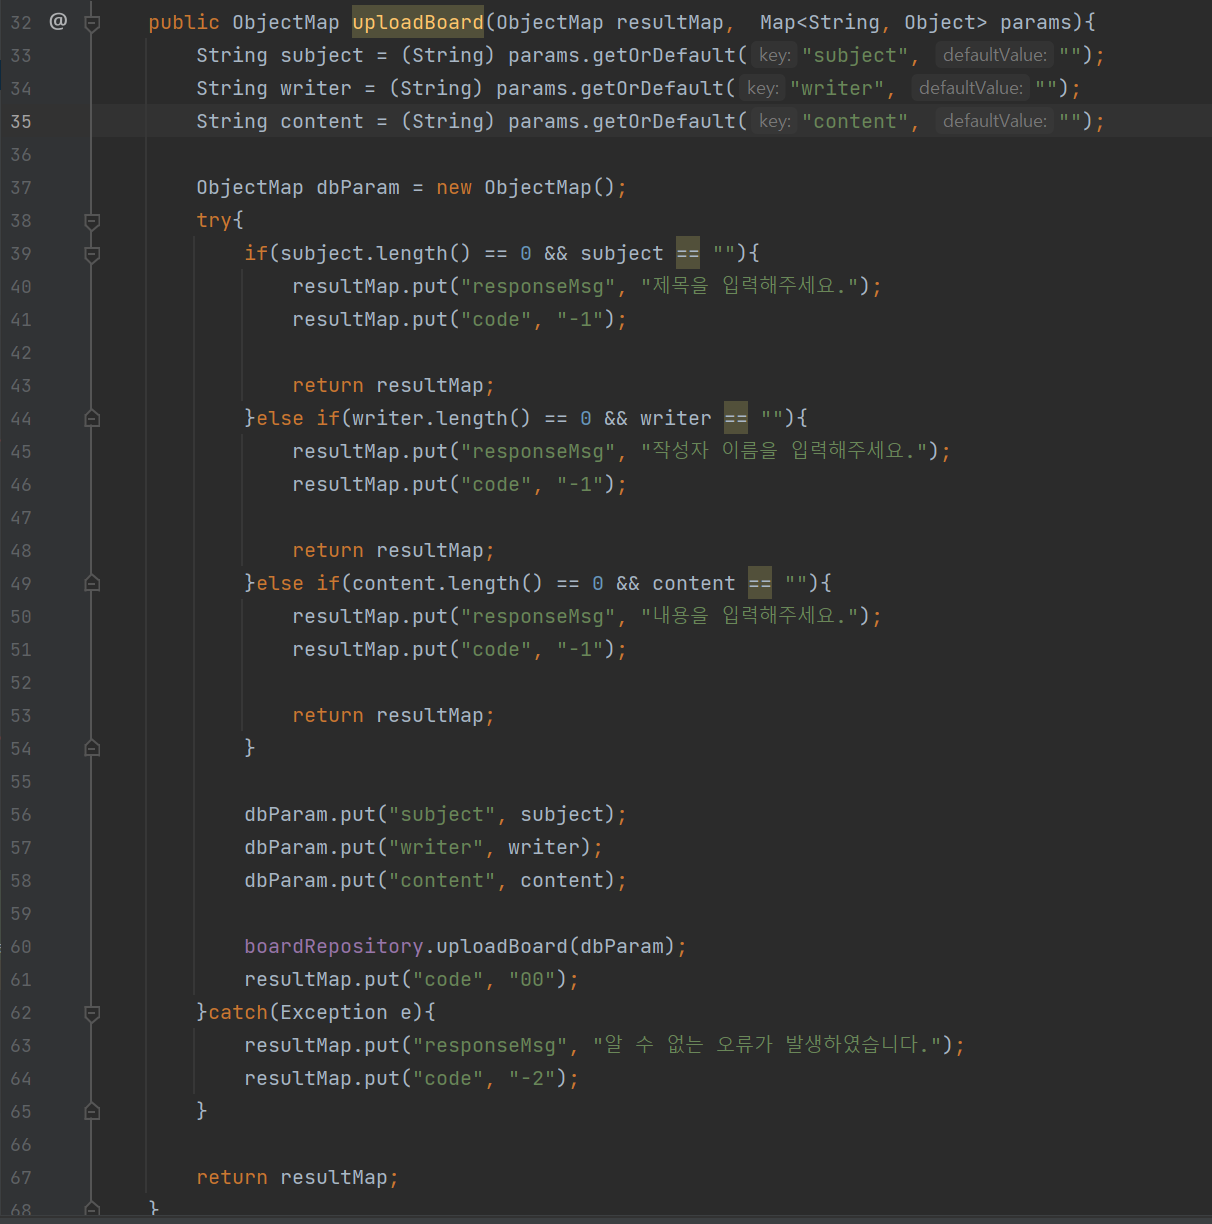The width and height of the screenshot is (1212, 1224).
Task: Click the "code" string on line 46
Action: [x=496, y=484]
